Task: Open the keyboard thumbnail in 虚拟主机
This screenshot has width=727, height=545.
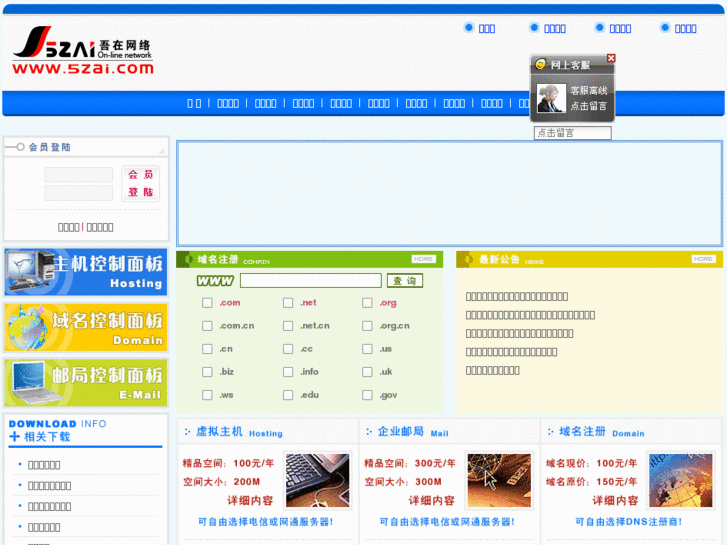Action: coord(318,481)
